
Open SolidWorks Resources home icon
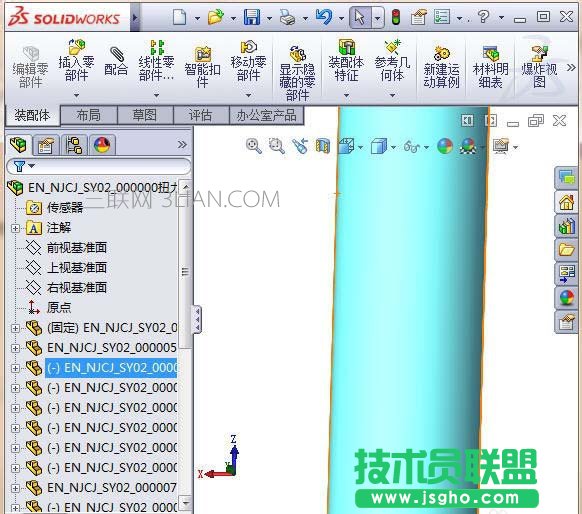click(x=566, y=203)
